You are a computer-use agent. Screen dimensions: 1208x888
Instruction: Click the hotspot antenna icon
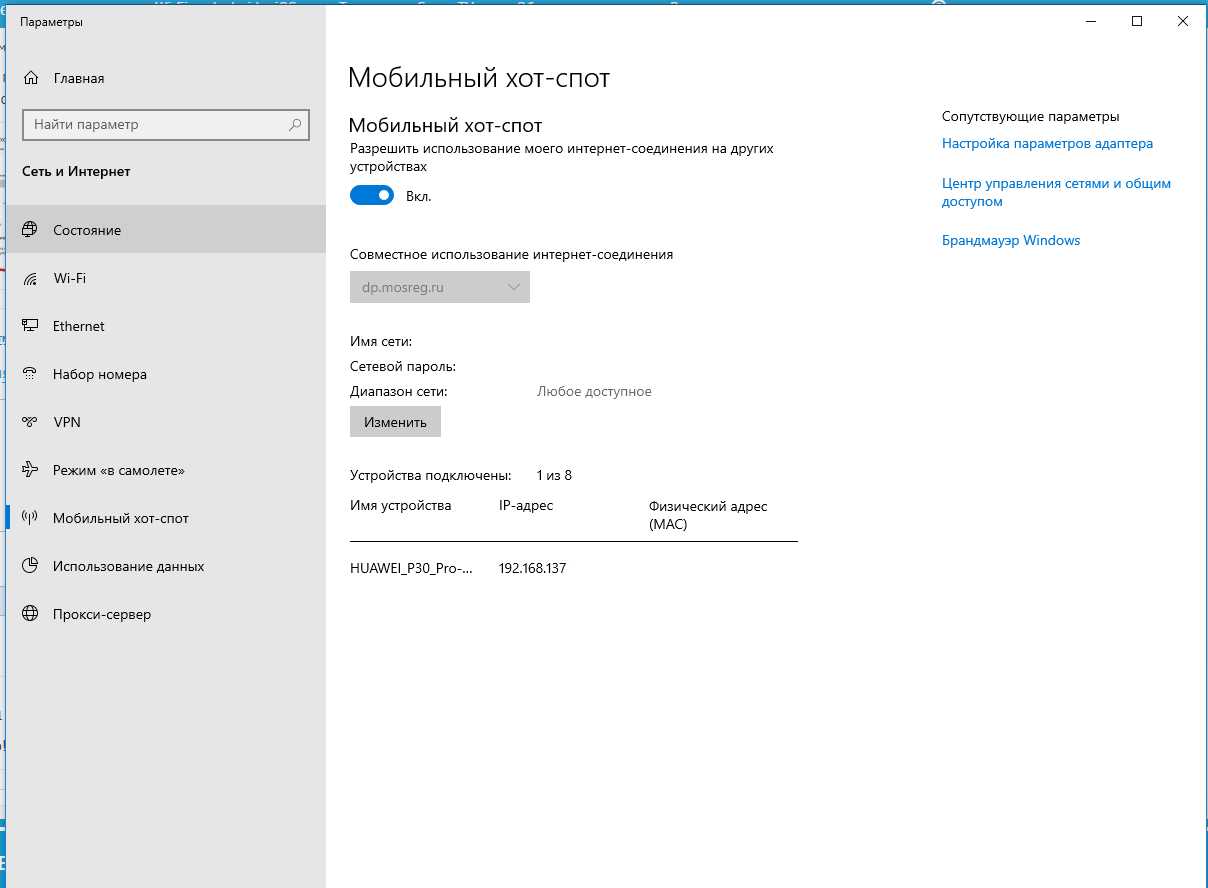click(31, 518)
